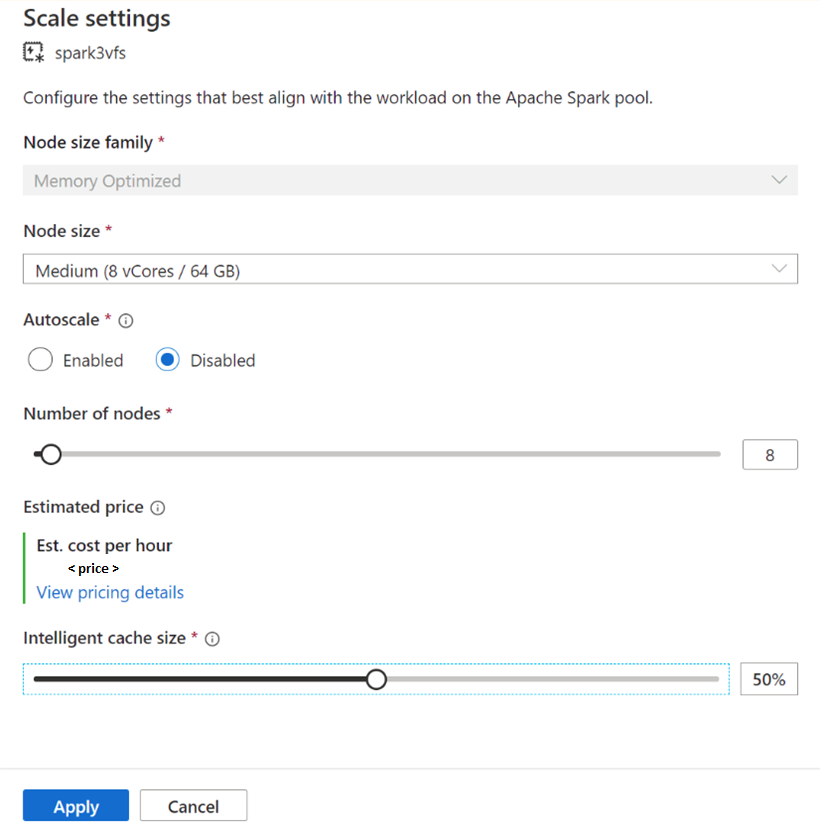Click the spark3vfs Spark pool icon
Screen dimensions: 820x829
[34, 52]
